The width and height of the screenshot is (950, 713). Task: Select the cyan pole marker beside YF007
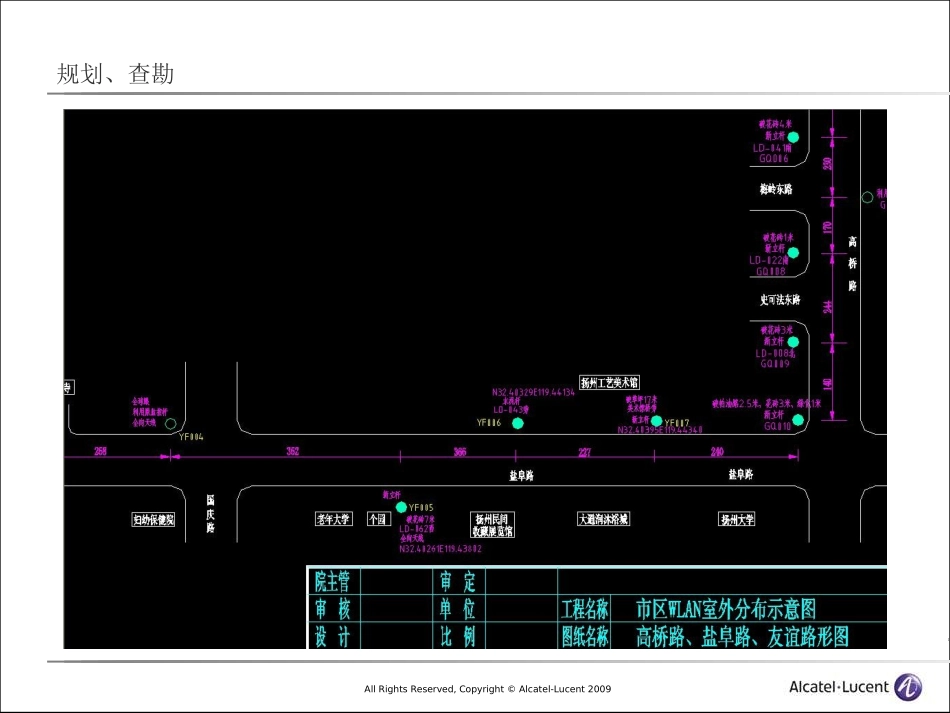(x=656, y=421)
